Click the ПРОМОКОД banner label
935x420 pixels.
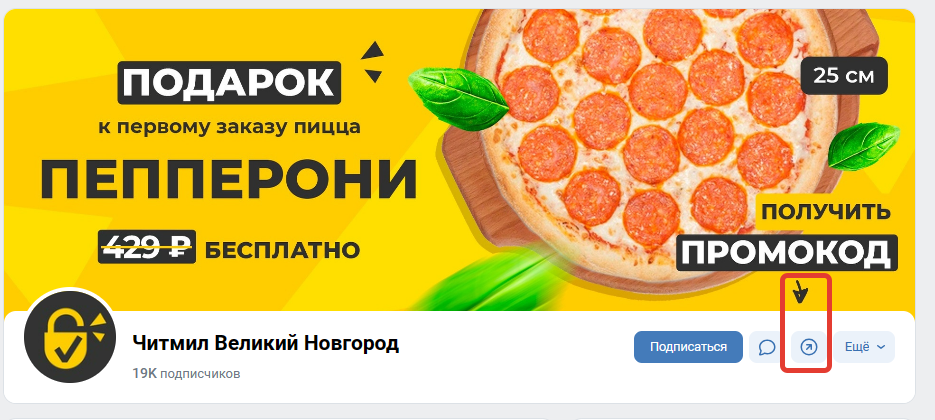pyautogui.click(x=787, y=253)
